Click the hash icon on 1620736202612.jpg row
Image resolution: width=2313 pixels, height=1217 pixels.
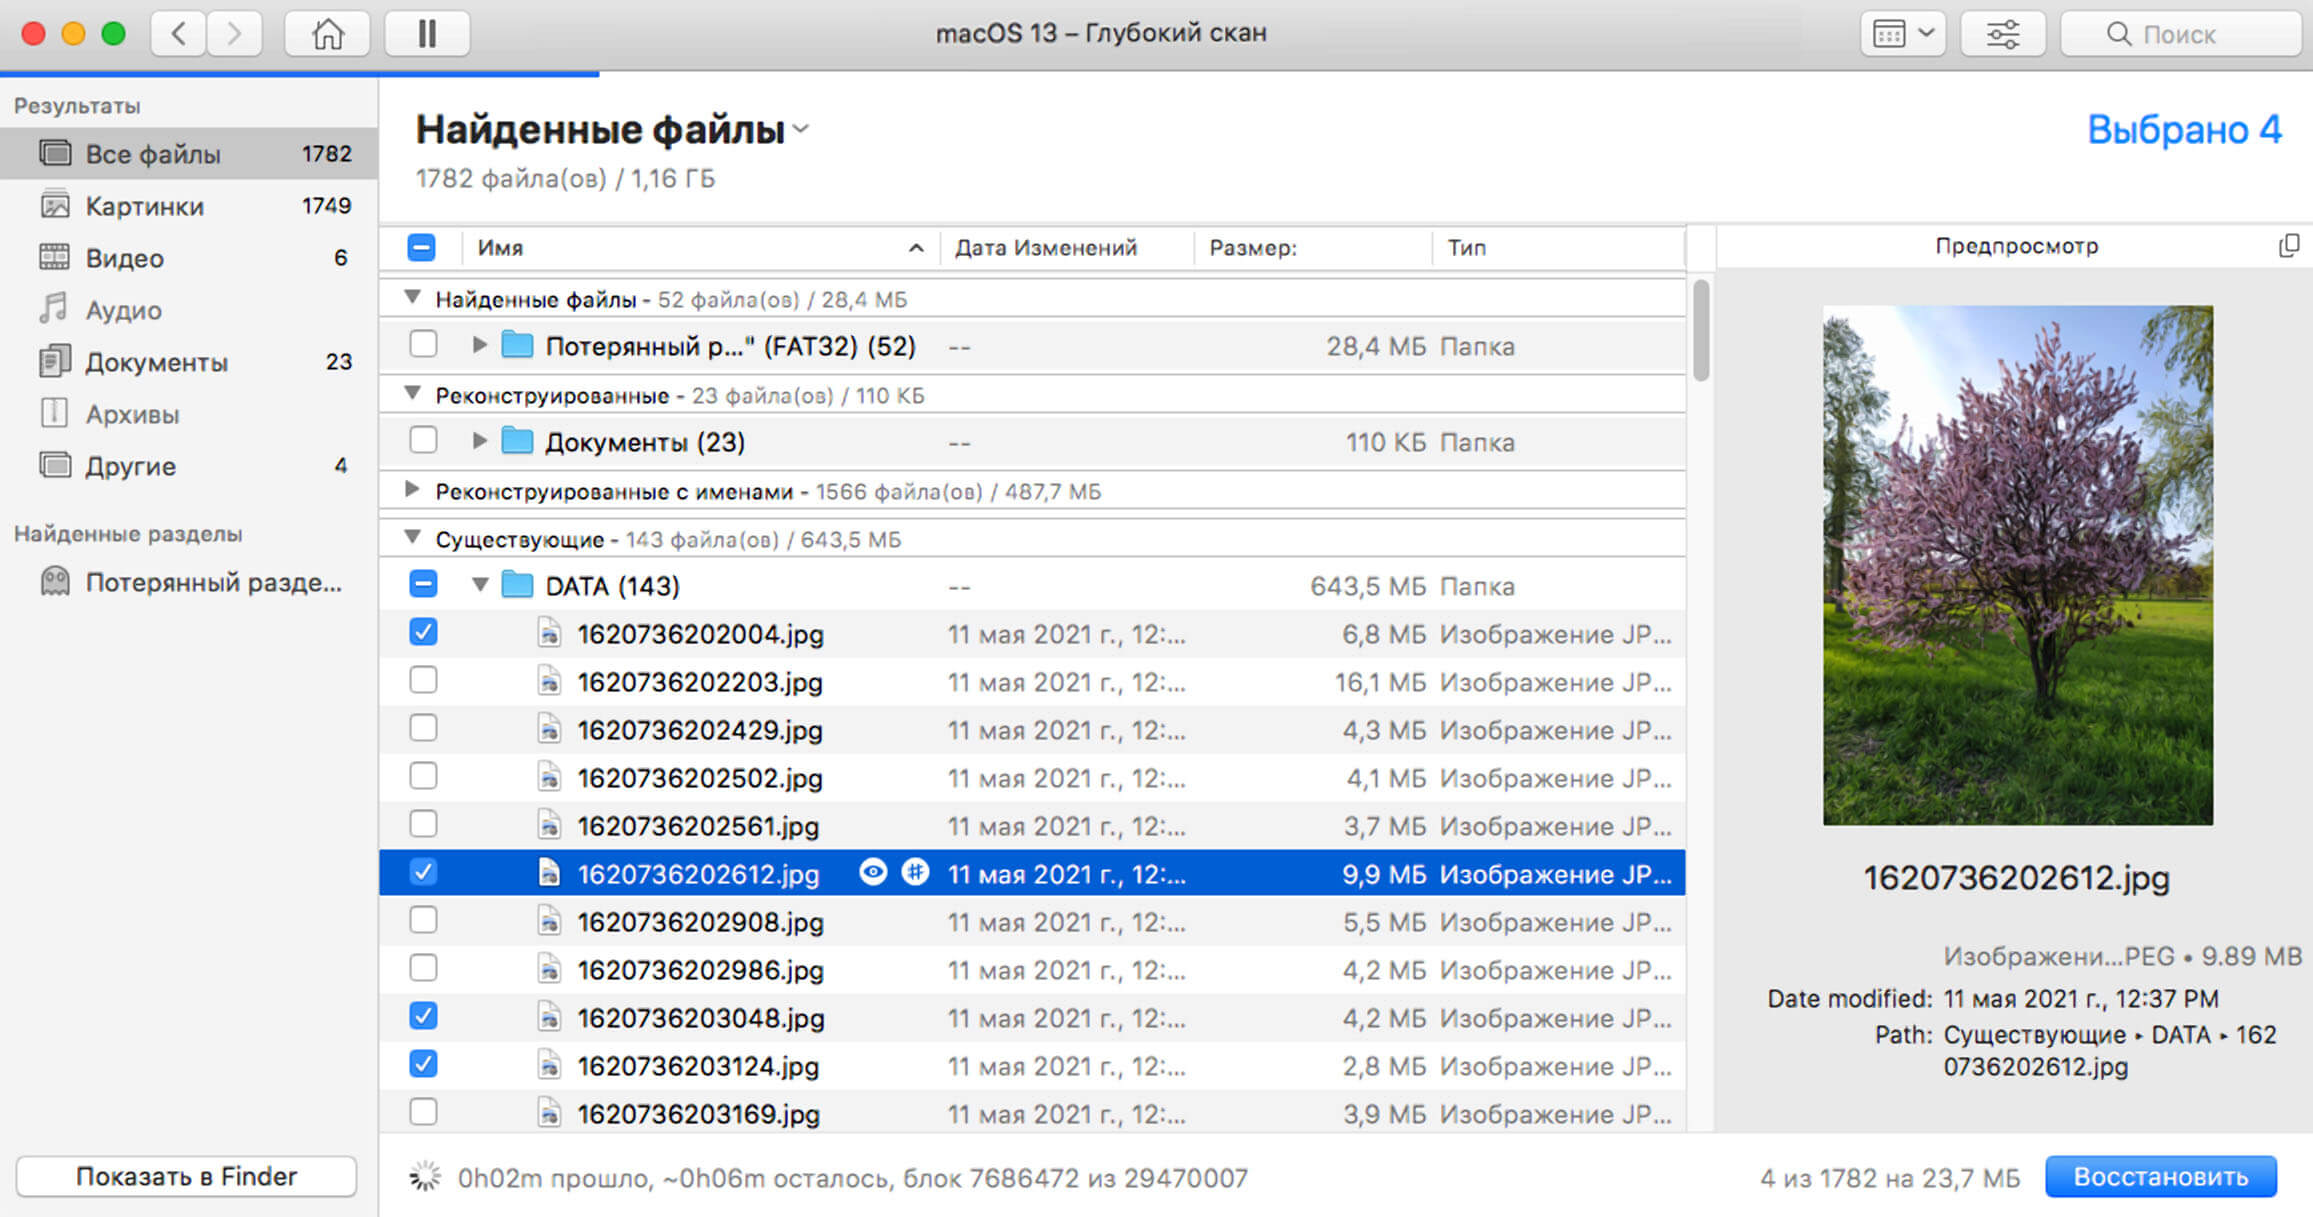point(915,873)
